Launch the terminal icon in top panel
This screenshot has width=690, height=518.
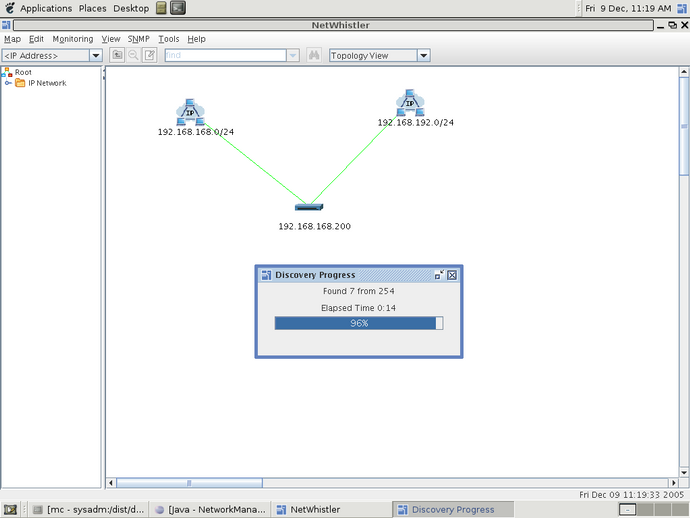[x=178, y=8]
